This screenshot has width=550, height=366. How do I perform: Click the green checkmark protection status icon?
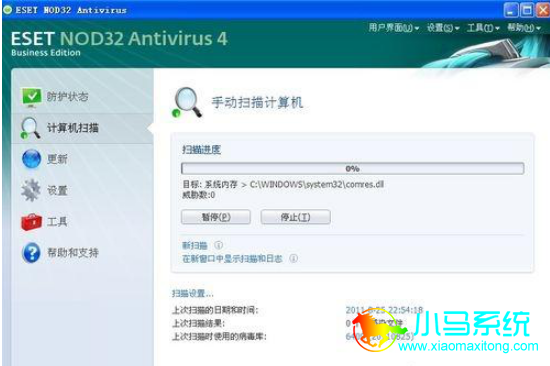point(32,97)
